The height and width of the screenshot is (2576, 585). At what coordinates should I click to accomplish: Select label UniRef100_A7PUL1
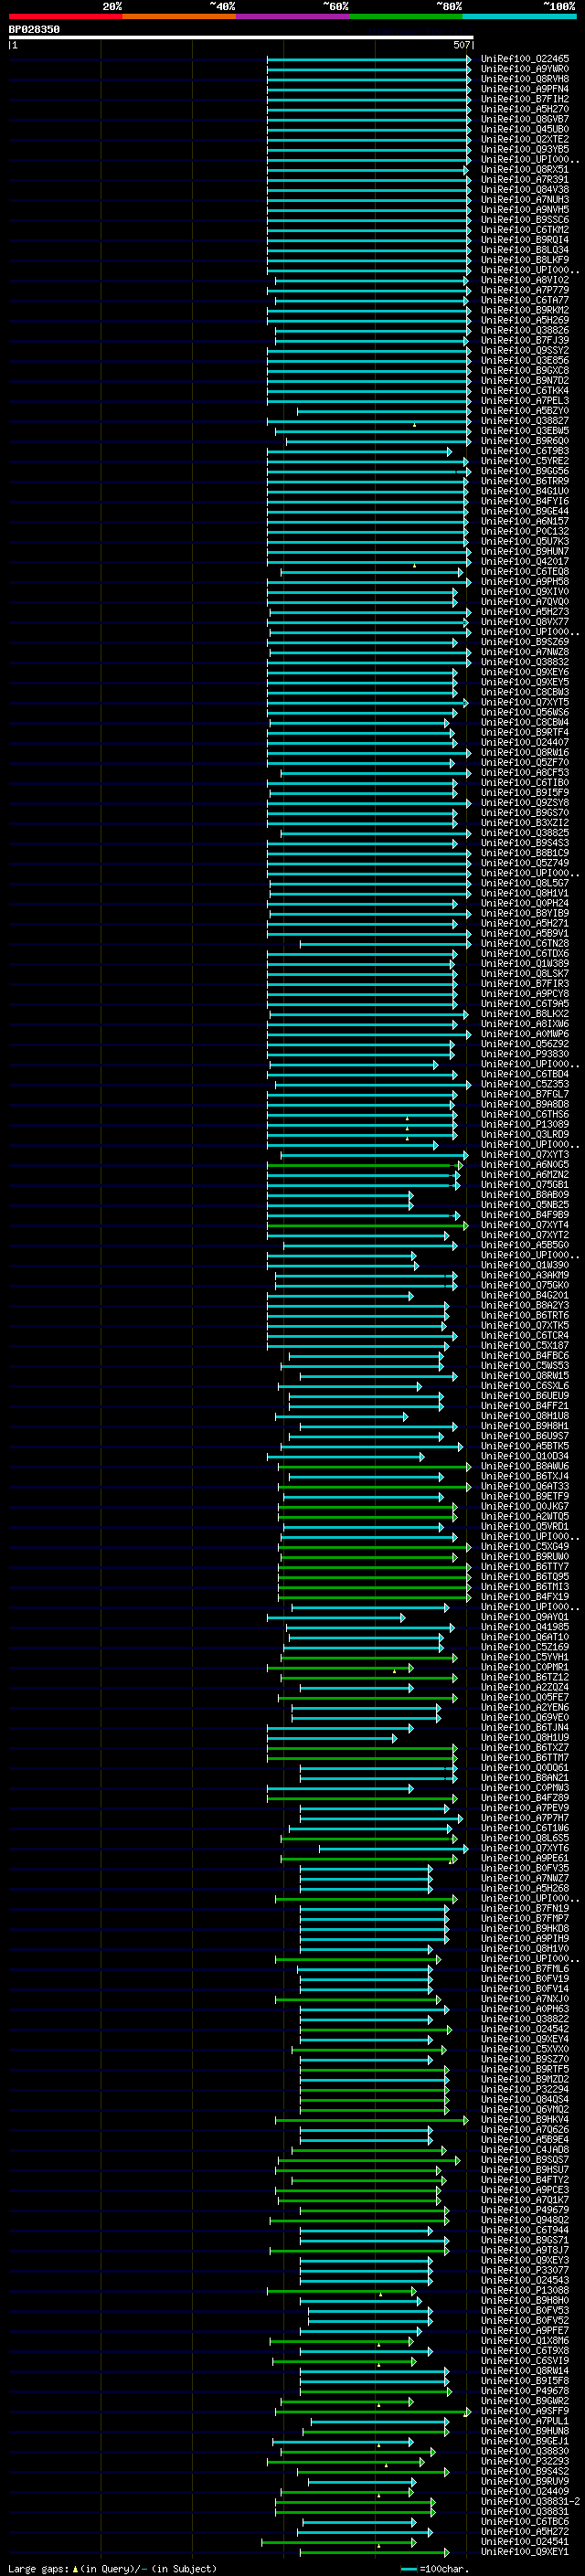tap(525, 2421)
